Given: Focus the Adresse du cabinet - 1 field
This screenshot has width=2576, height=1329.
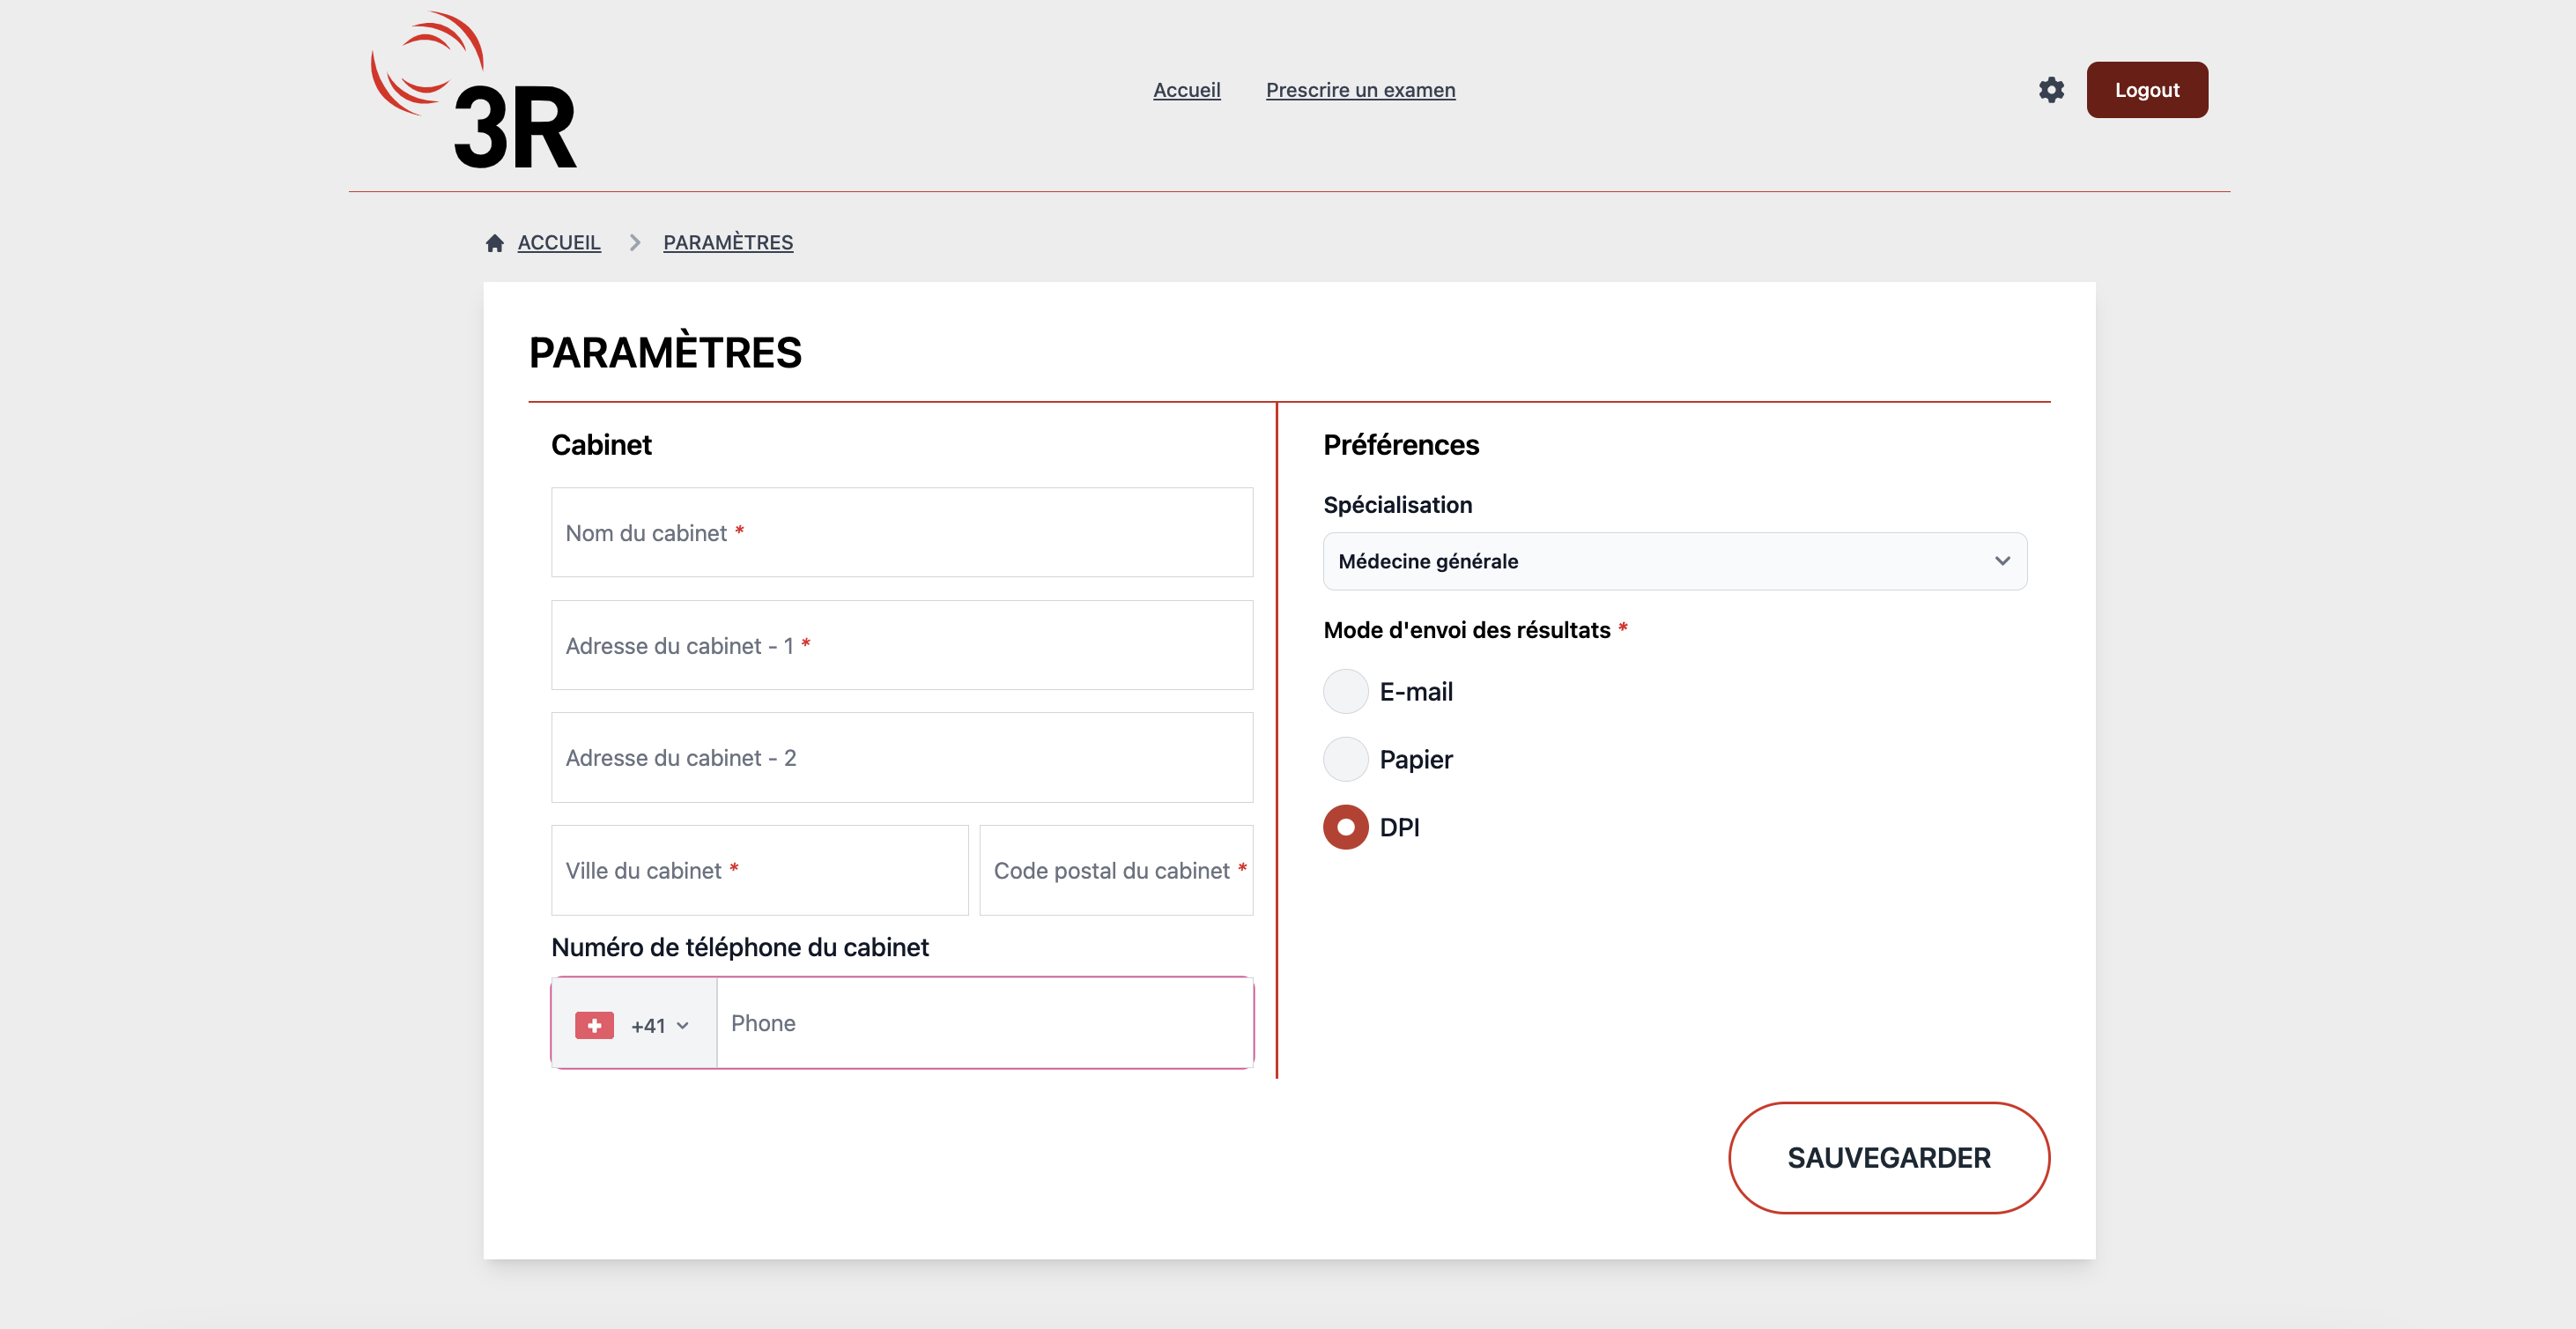Looking at the screenshot, I should (901, 645).
